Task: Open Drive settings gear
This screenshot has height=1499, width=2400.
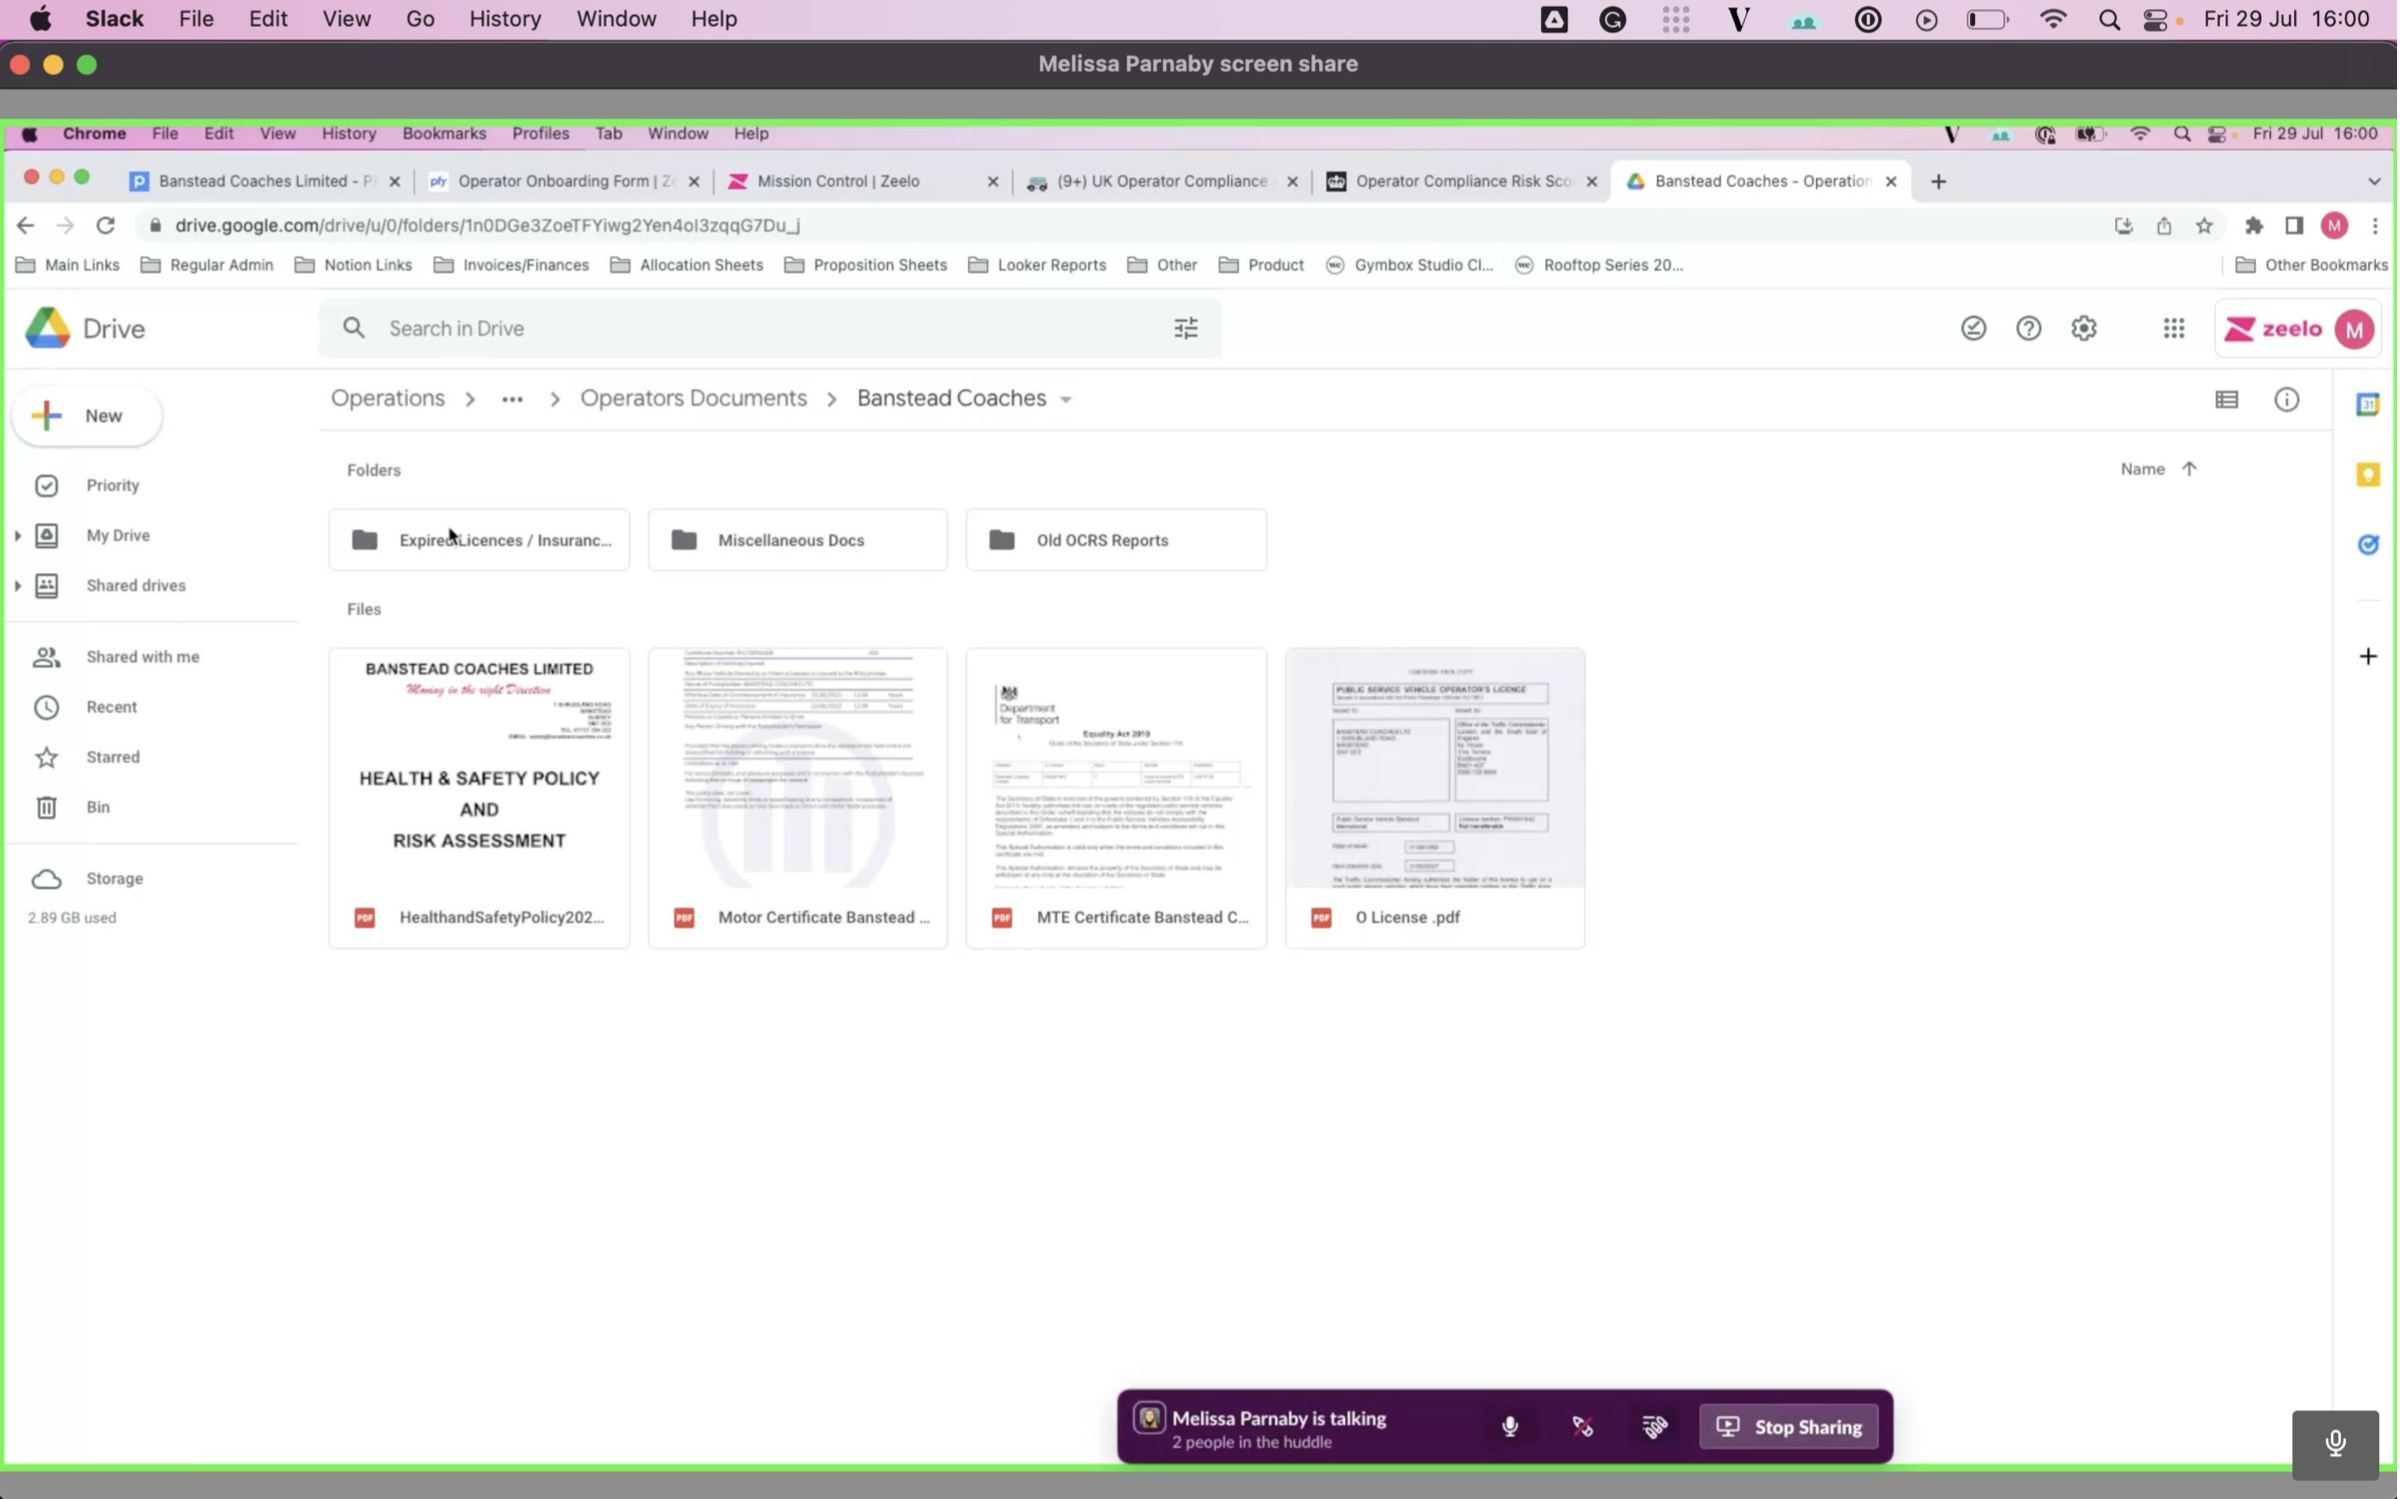Action: (2085, 328)
